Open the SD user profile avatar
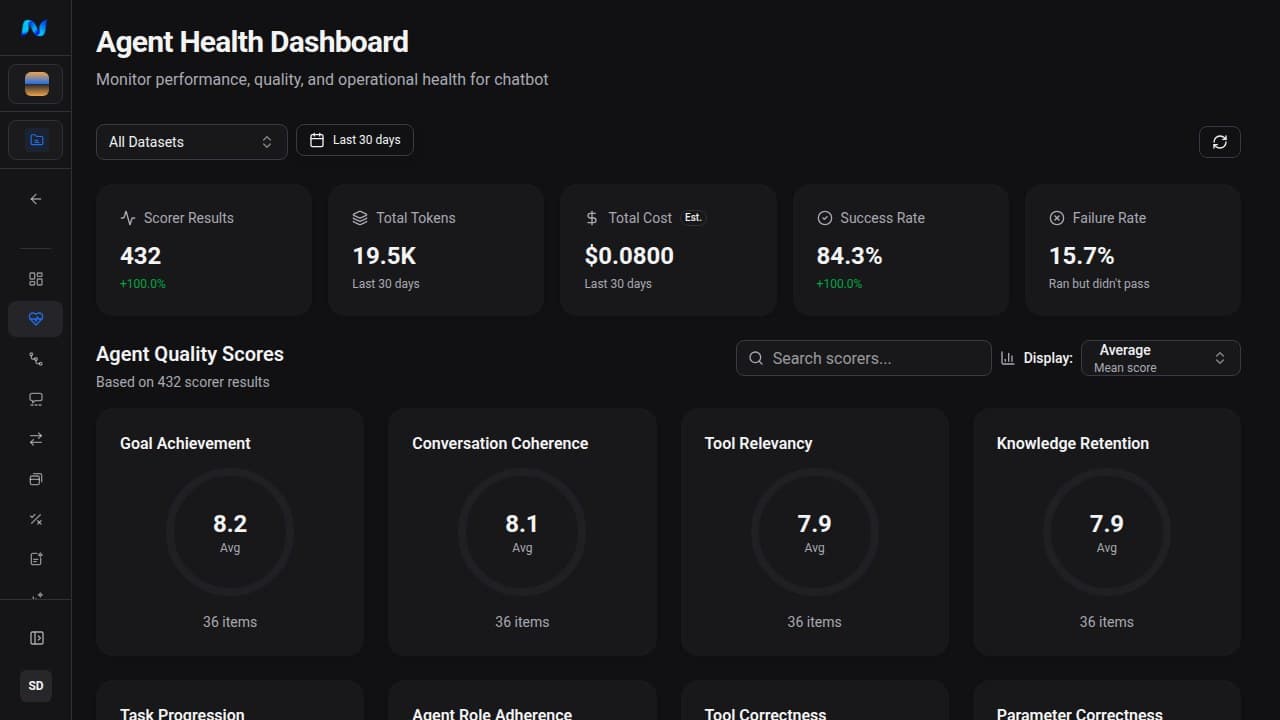The height and width of the screenshot is (720, 1280). pos(36,686)
